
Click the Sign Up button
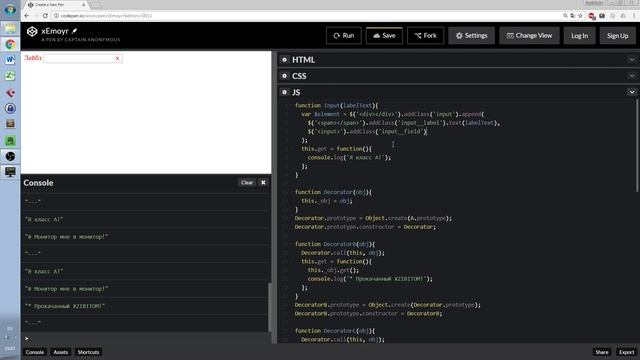[x=618, y=36]
